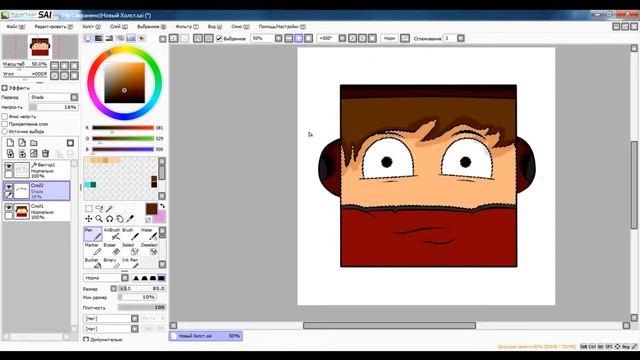The image size is (640, 360).
Task: Delete the selected layer with trash icon
Action: point(46,153)
